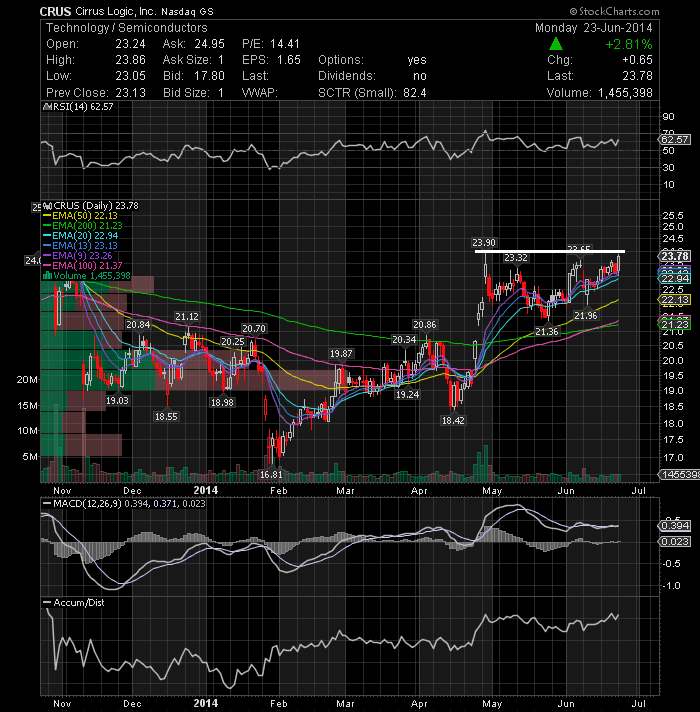700x712 pixels.
Task: Click the RSI(14) 62.57 indicator label
Action: (x=83, y=107)
